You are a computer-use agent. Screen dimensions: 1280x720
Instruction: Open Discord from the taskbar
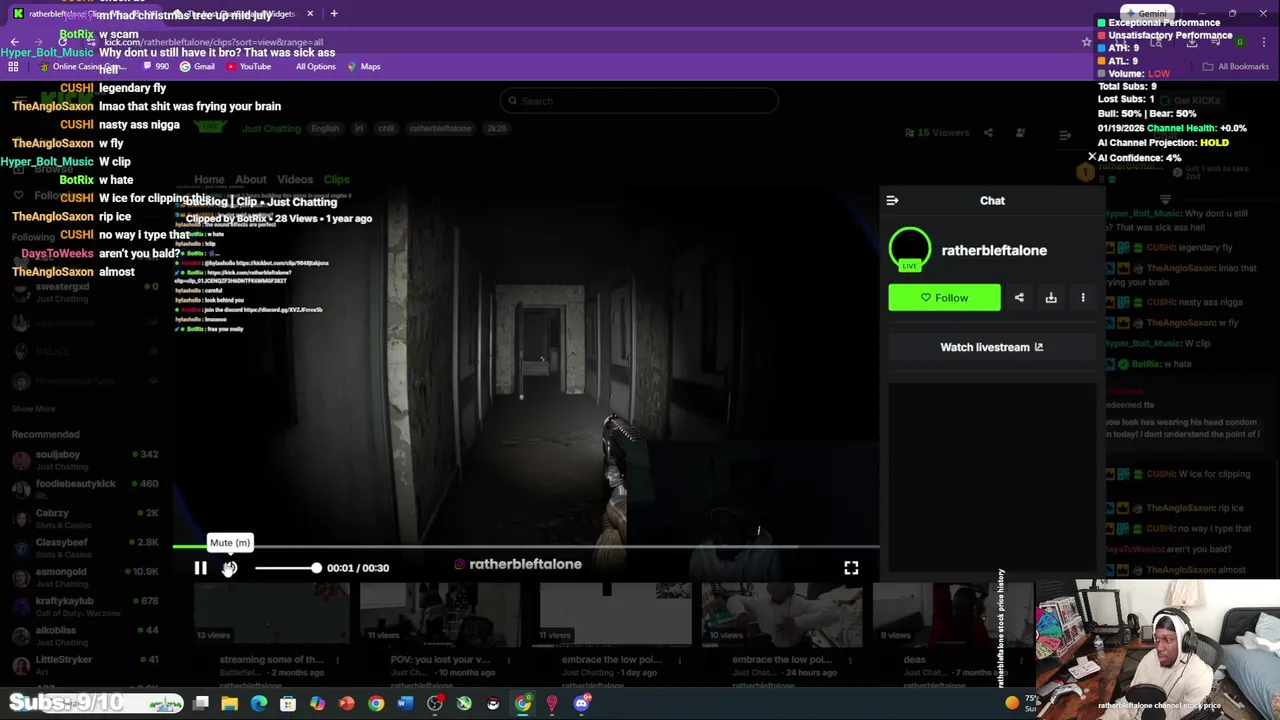click(x=581, y=704)
